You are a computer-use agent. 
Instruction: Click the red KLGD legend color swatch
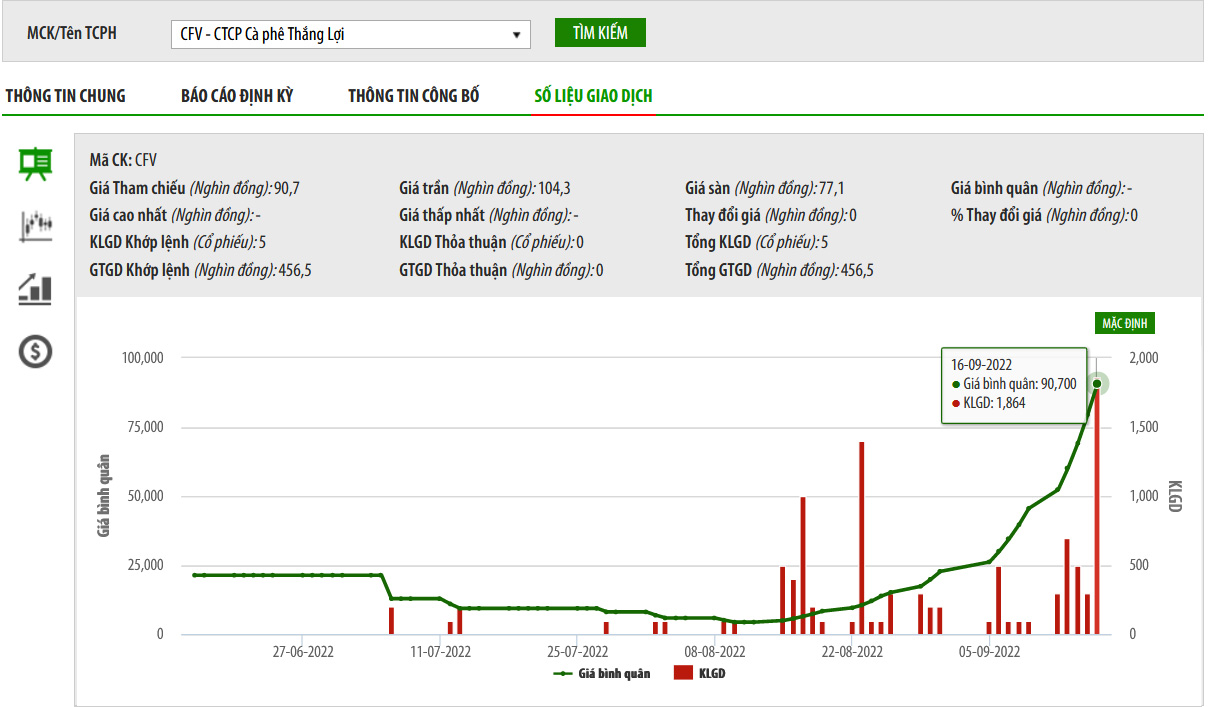[684, 673]
